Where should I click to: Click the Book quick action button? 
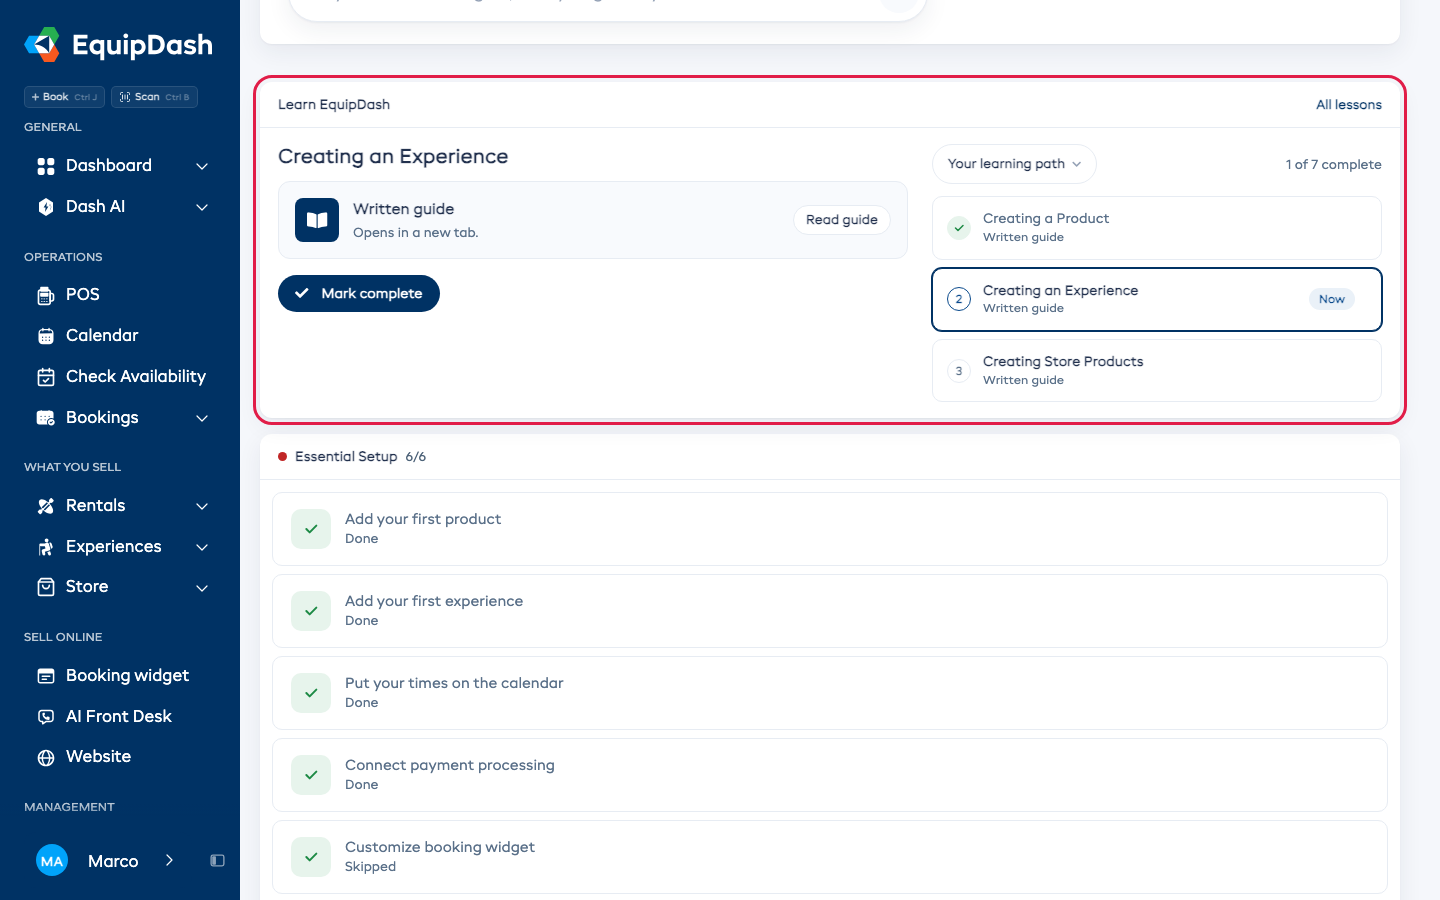click(64, 97)
